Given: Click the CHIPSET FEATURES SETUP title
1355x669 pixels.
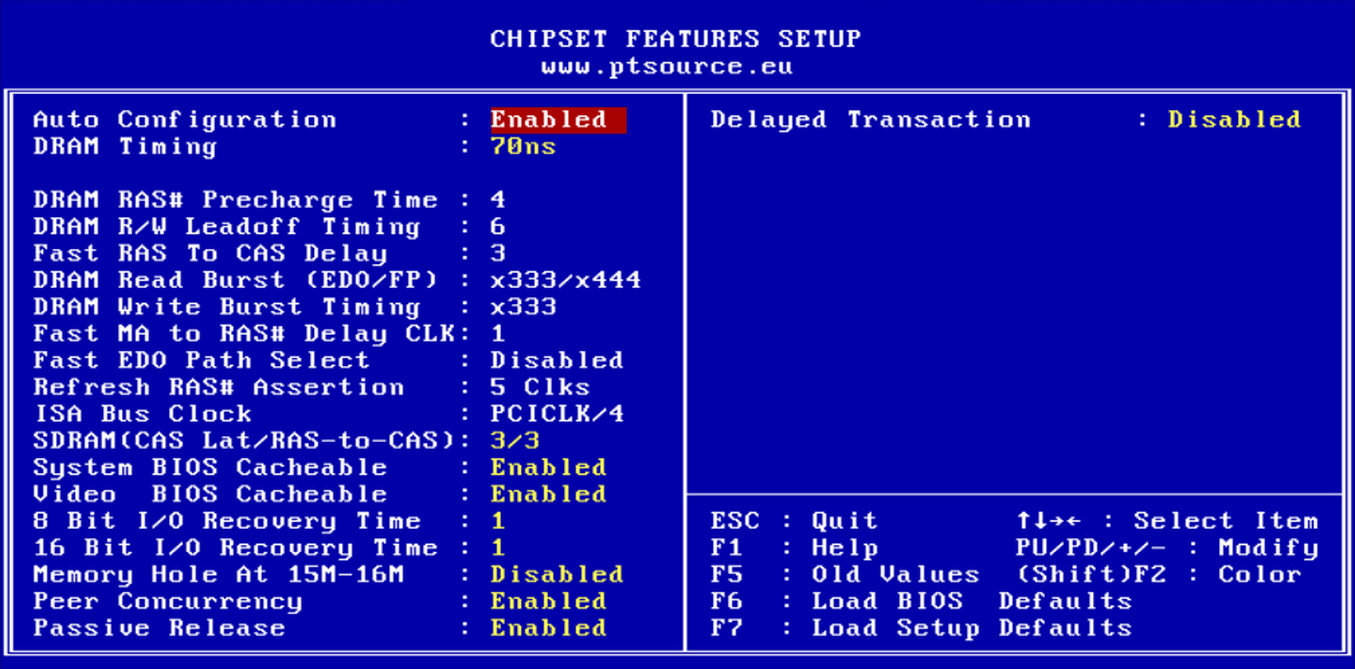Looking at the screenshot, I should (676, 39).
